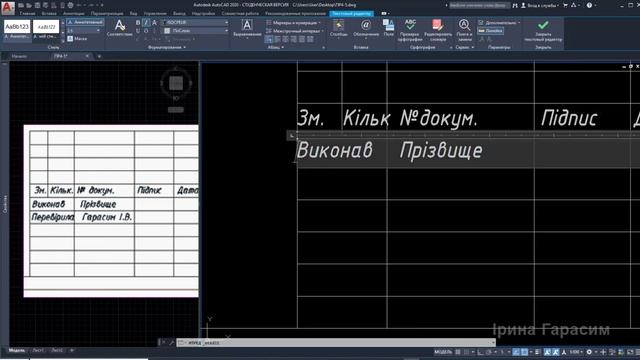The image size is (640, 360).
Task: Click Перевірила text in left viewport
Action: tap(53, 217)
